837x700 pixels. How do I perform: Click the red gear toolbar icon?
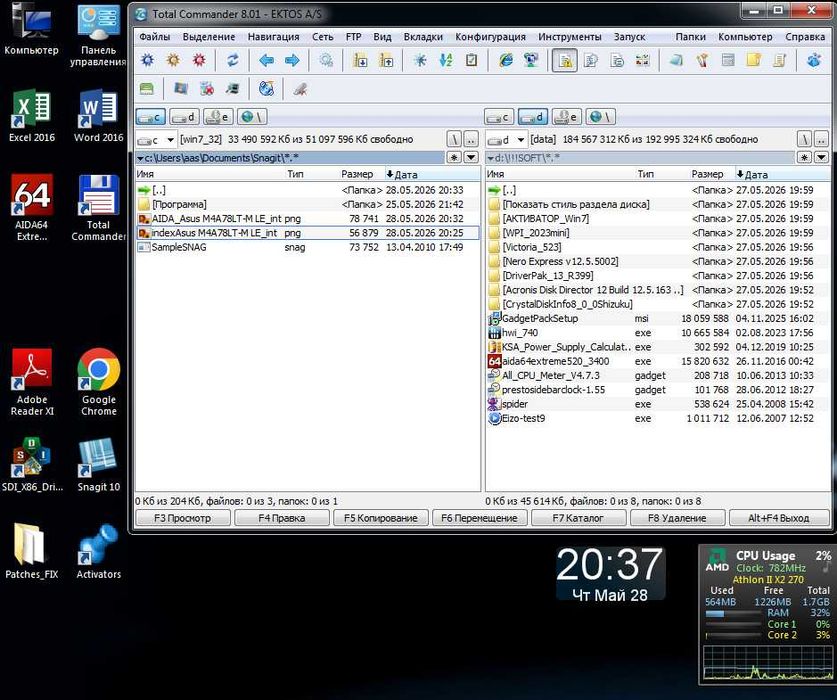click(x=199, y=60)
